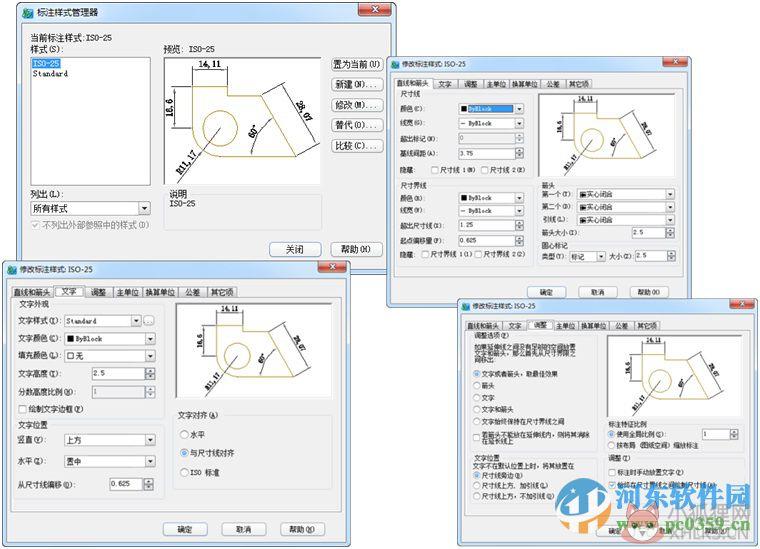This screenshot has height=549, width=760.
Task: Click 修改(M)... button
Action: coord(357,105)
